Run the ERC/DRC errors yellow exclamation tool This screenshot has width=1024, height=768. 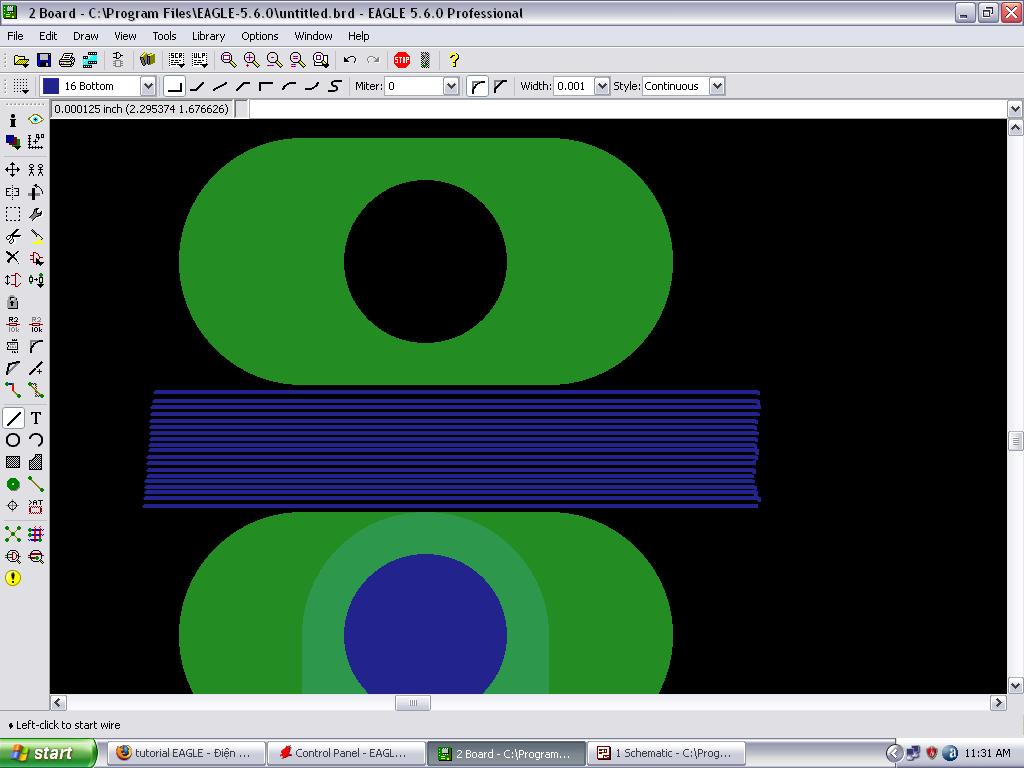click(13, 578)
